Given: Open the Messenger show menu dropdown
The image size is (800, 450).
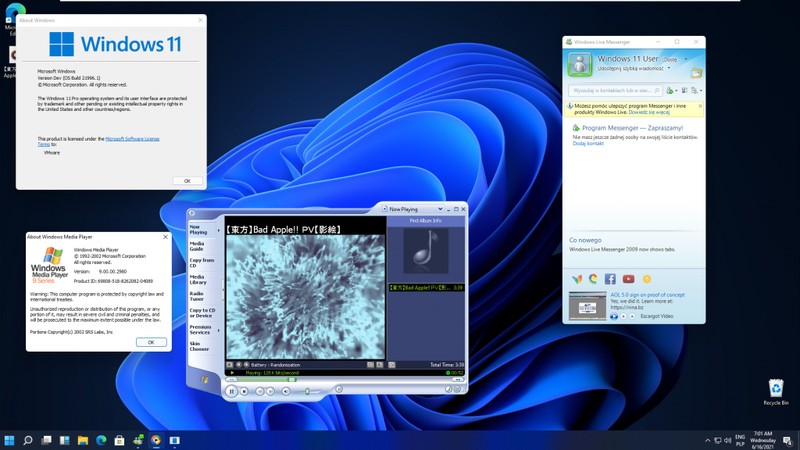Looking at the screenshot, I should coord(695,90).
